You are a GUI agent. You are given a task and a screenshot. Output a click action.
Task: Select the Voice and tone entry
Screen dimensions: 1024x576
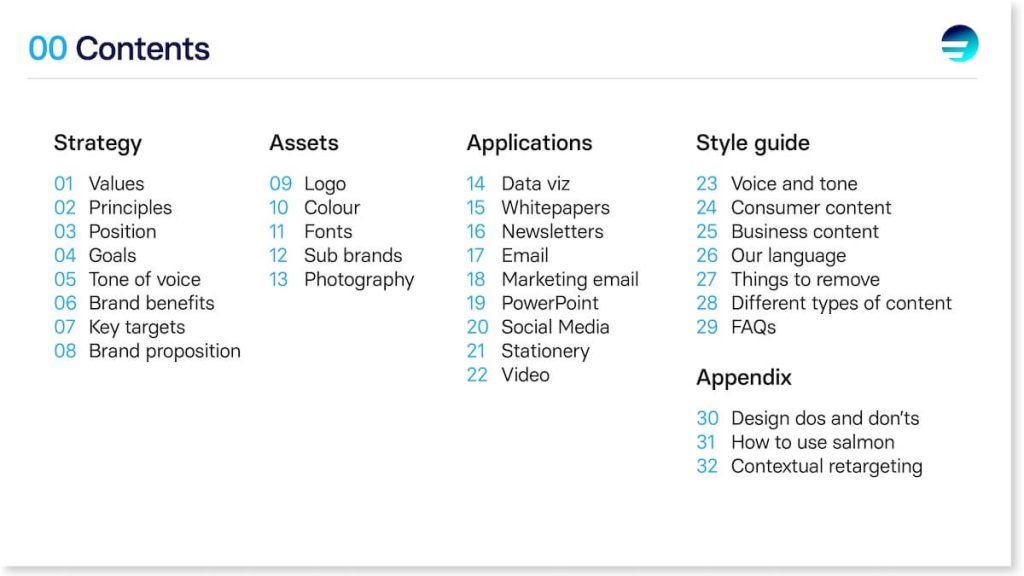click(776, 184)
